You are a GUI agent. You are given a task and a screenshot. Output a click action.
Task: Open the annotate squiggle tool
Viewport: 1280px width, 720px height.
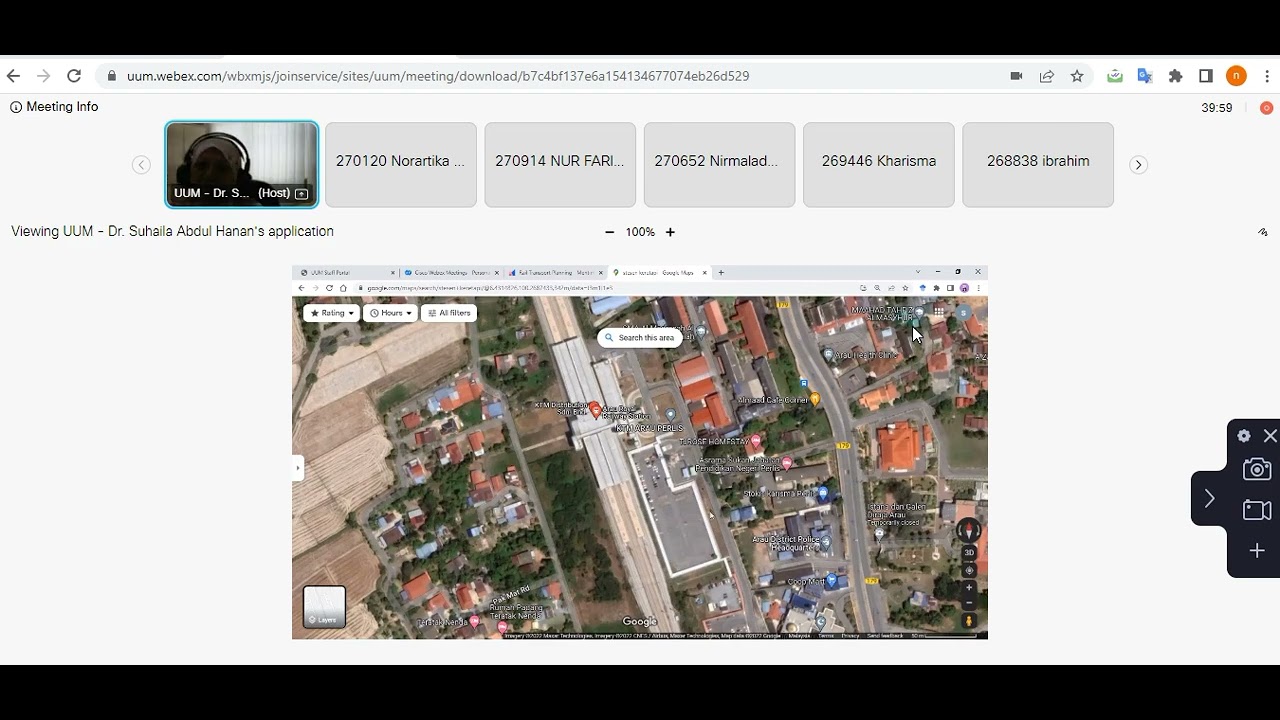coord(1263,232)
